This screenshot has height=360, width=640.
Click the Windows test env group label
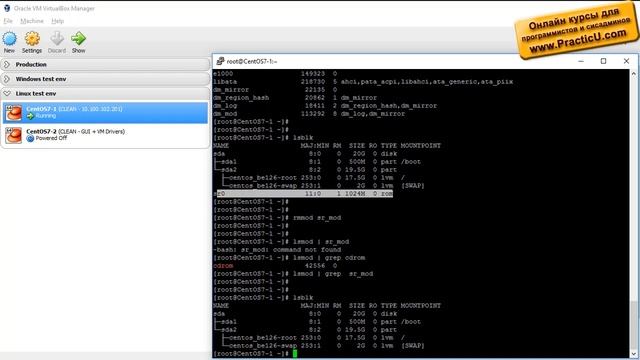click(41, 79)
